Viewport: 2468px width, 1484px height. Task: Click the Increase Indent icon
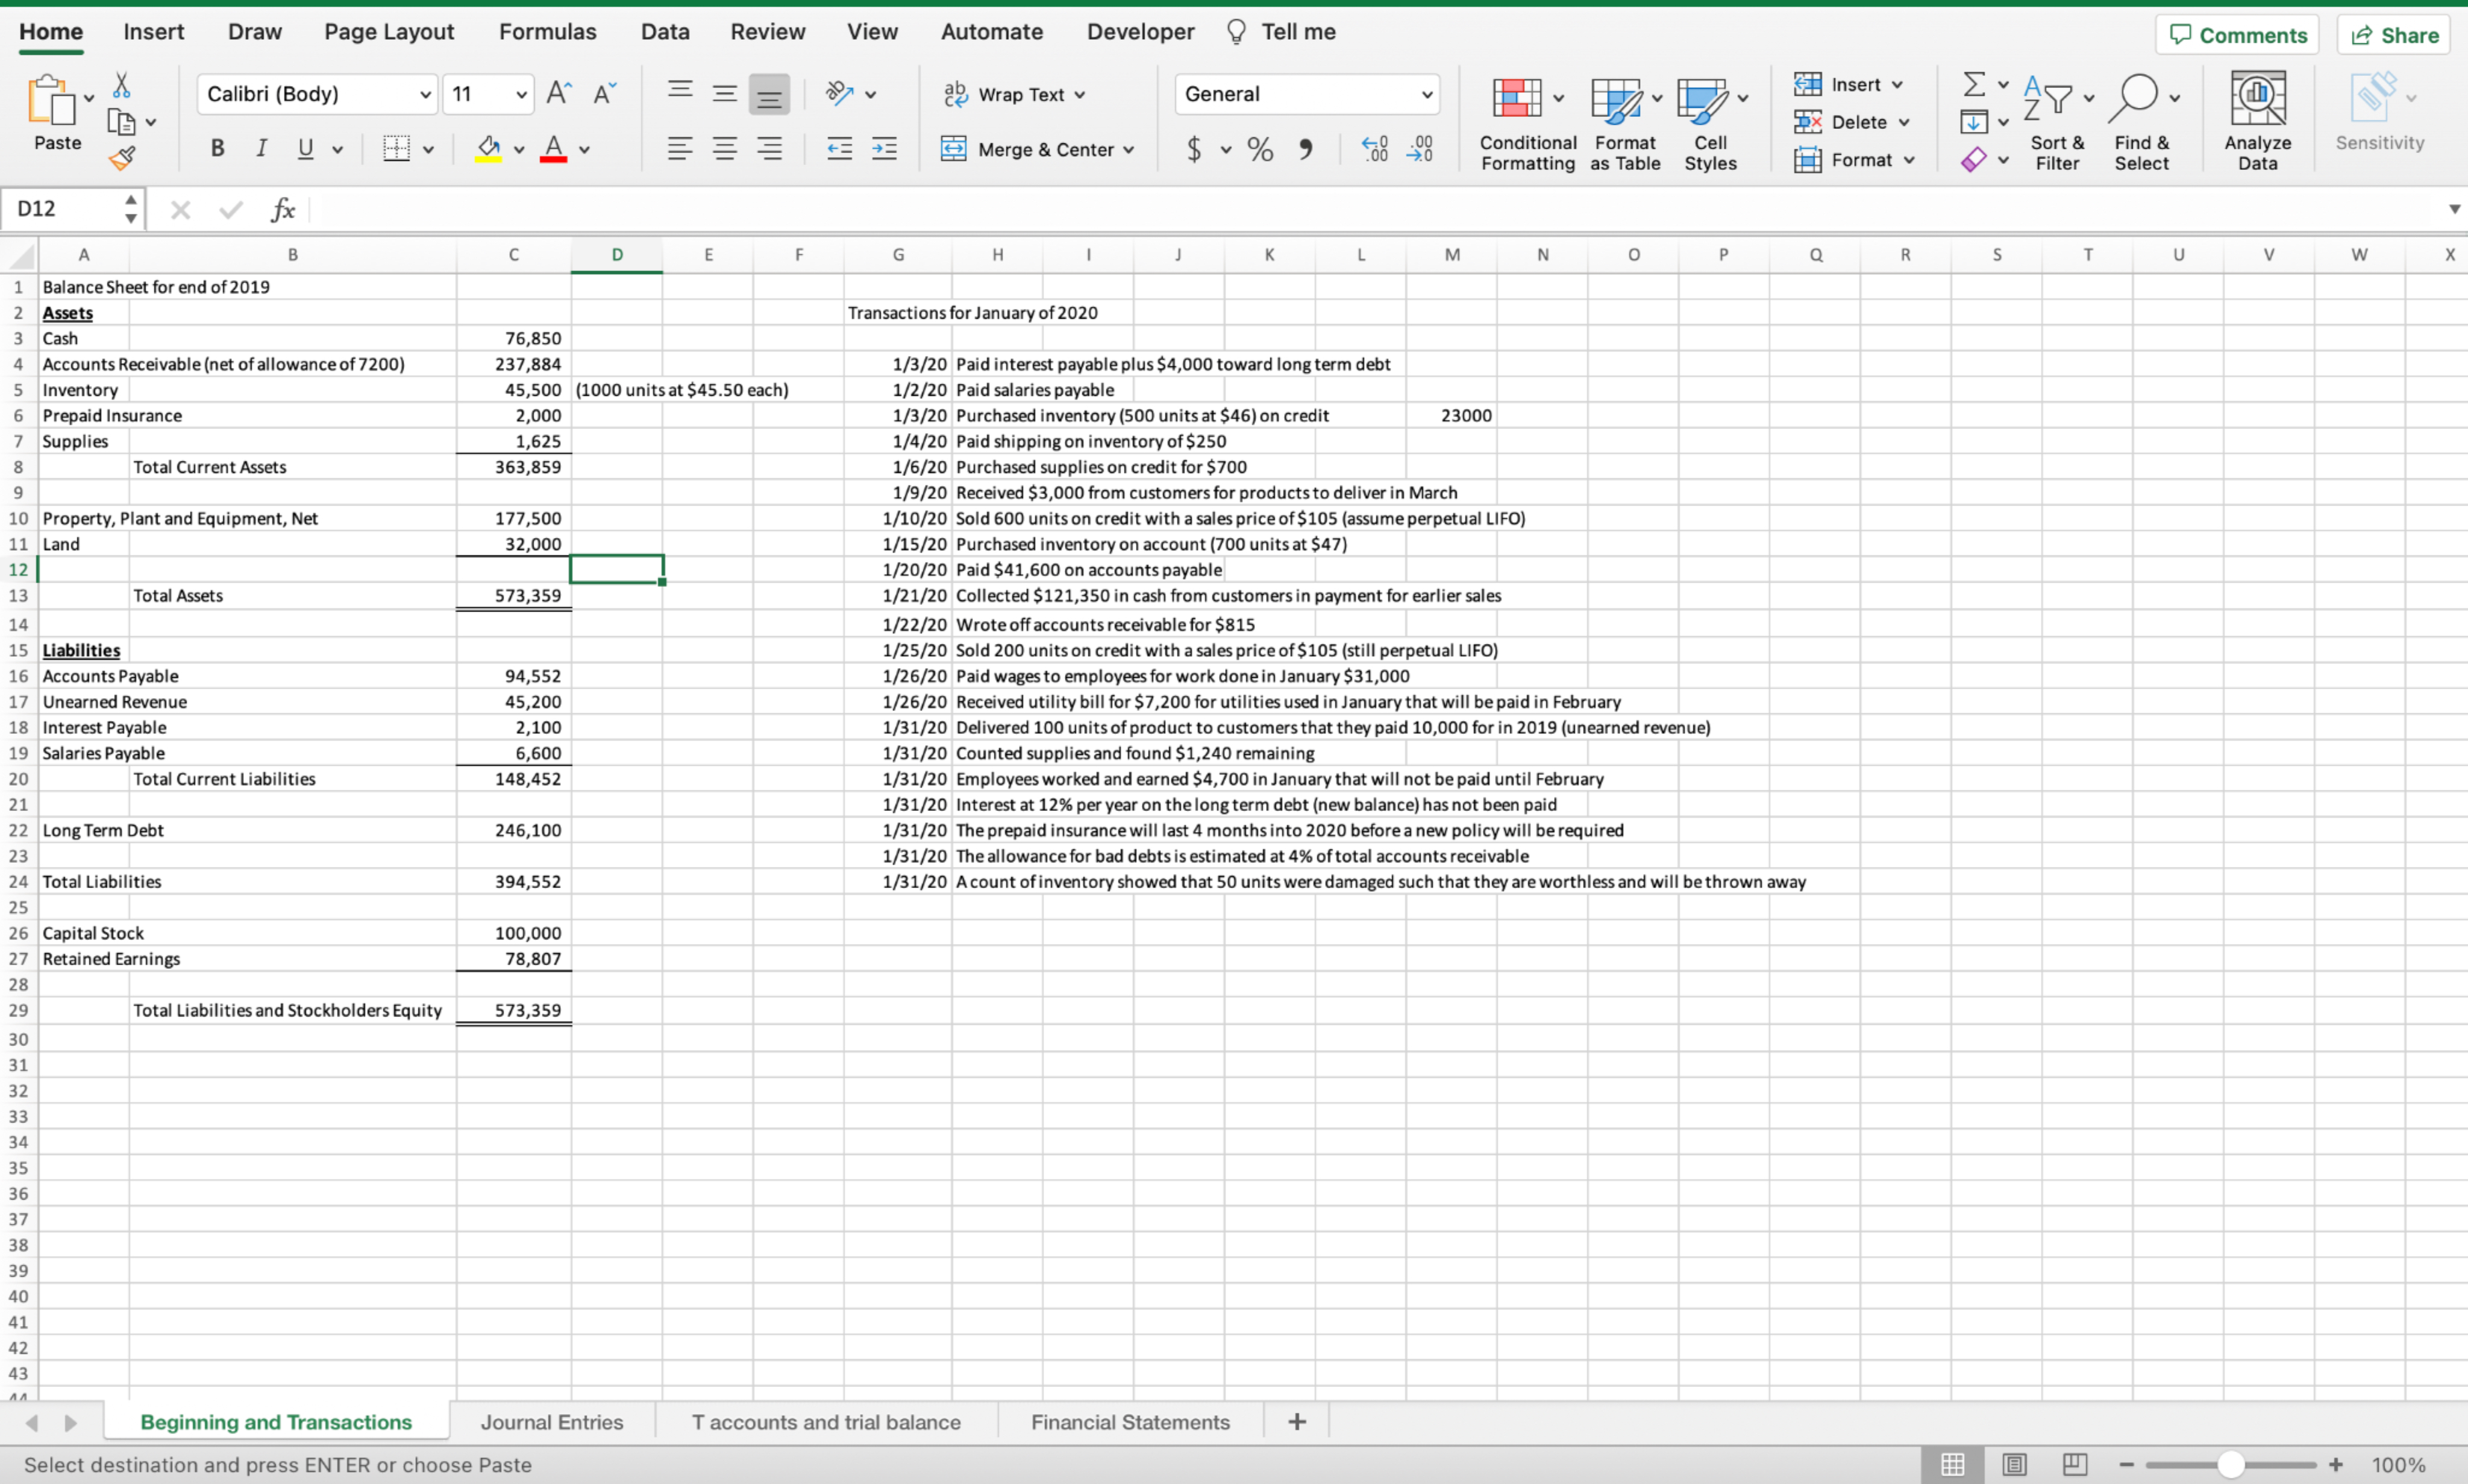tap(884, 149)
